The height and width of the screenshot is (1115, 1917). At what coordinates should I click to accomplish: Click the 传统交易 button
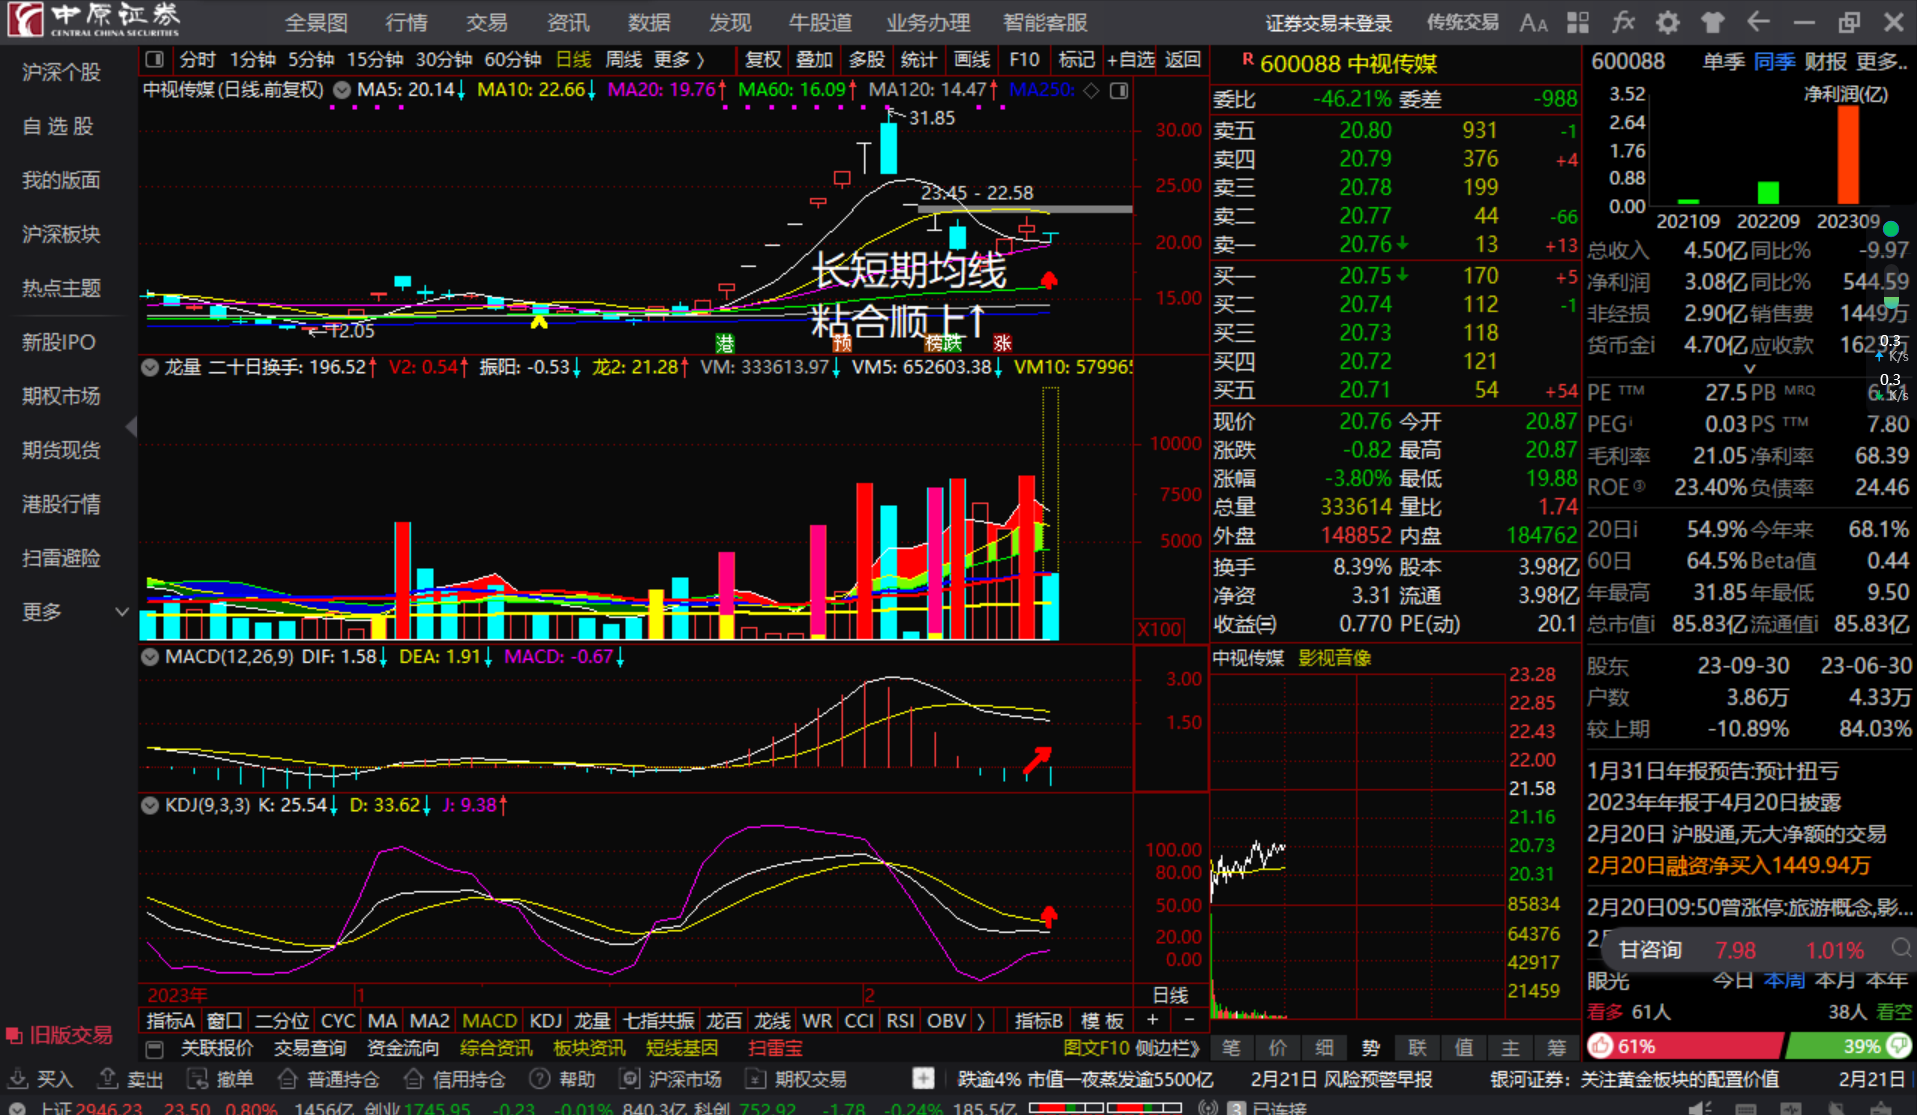(1462, 23)
